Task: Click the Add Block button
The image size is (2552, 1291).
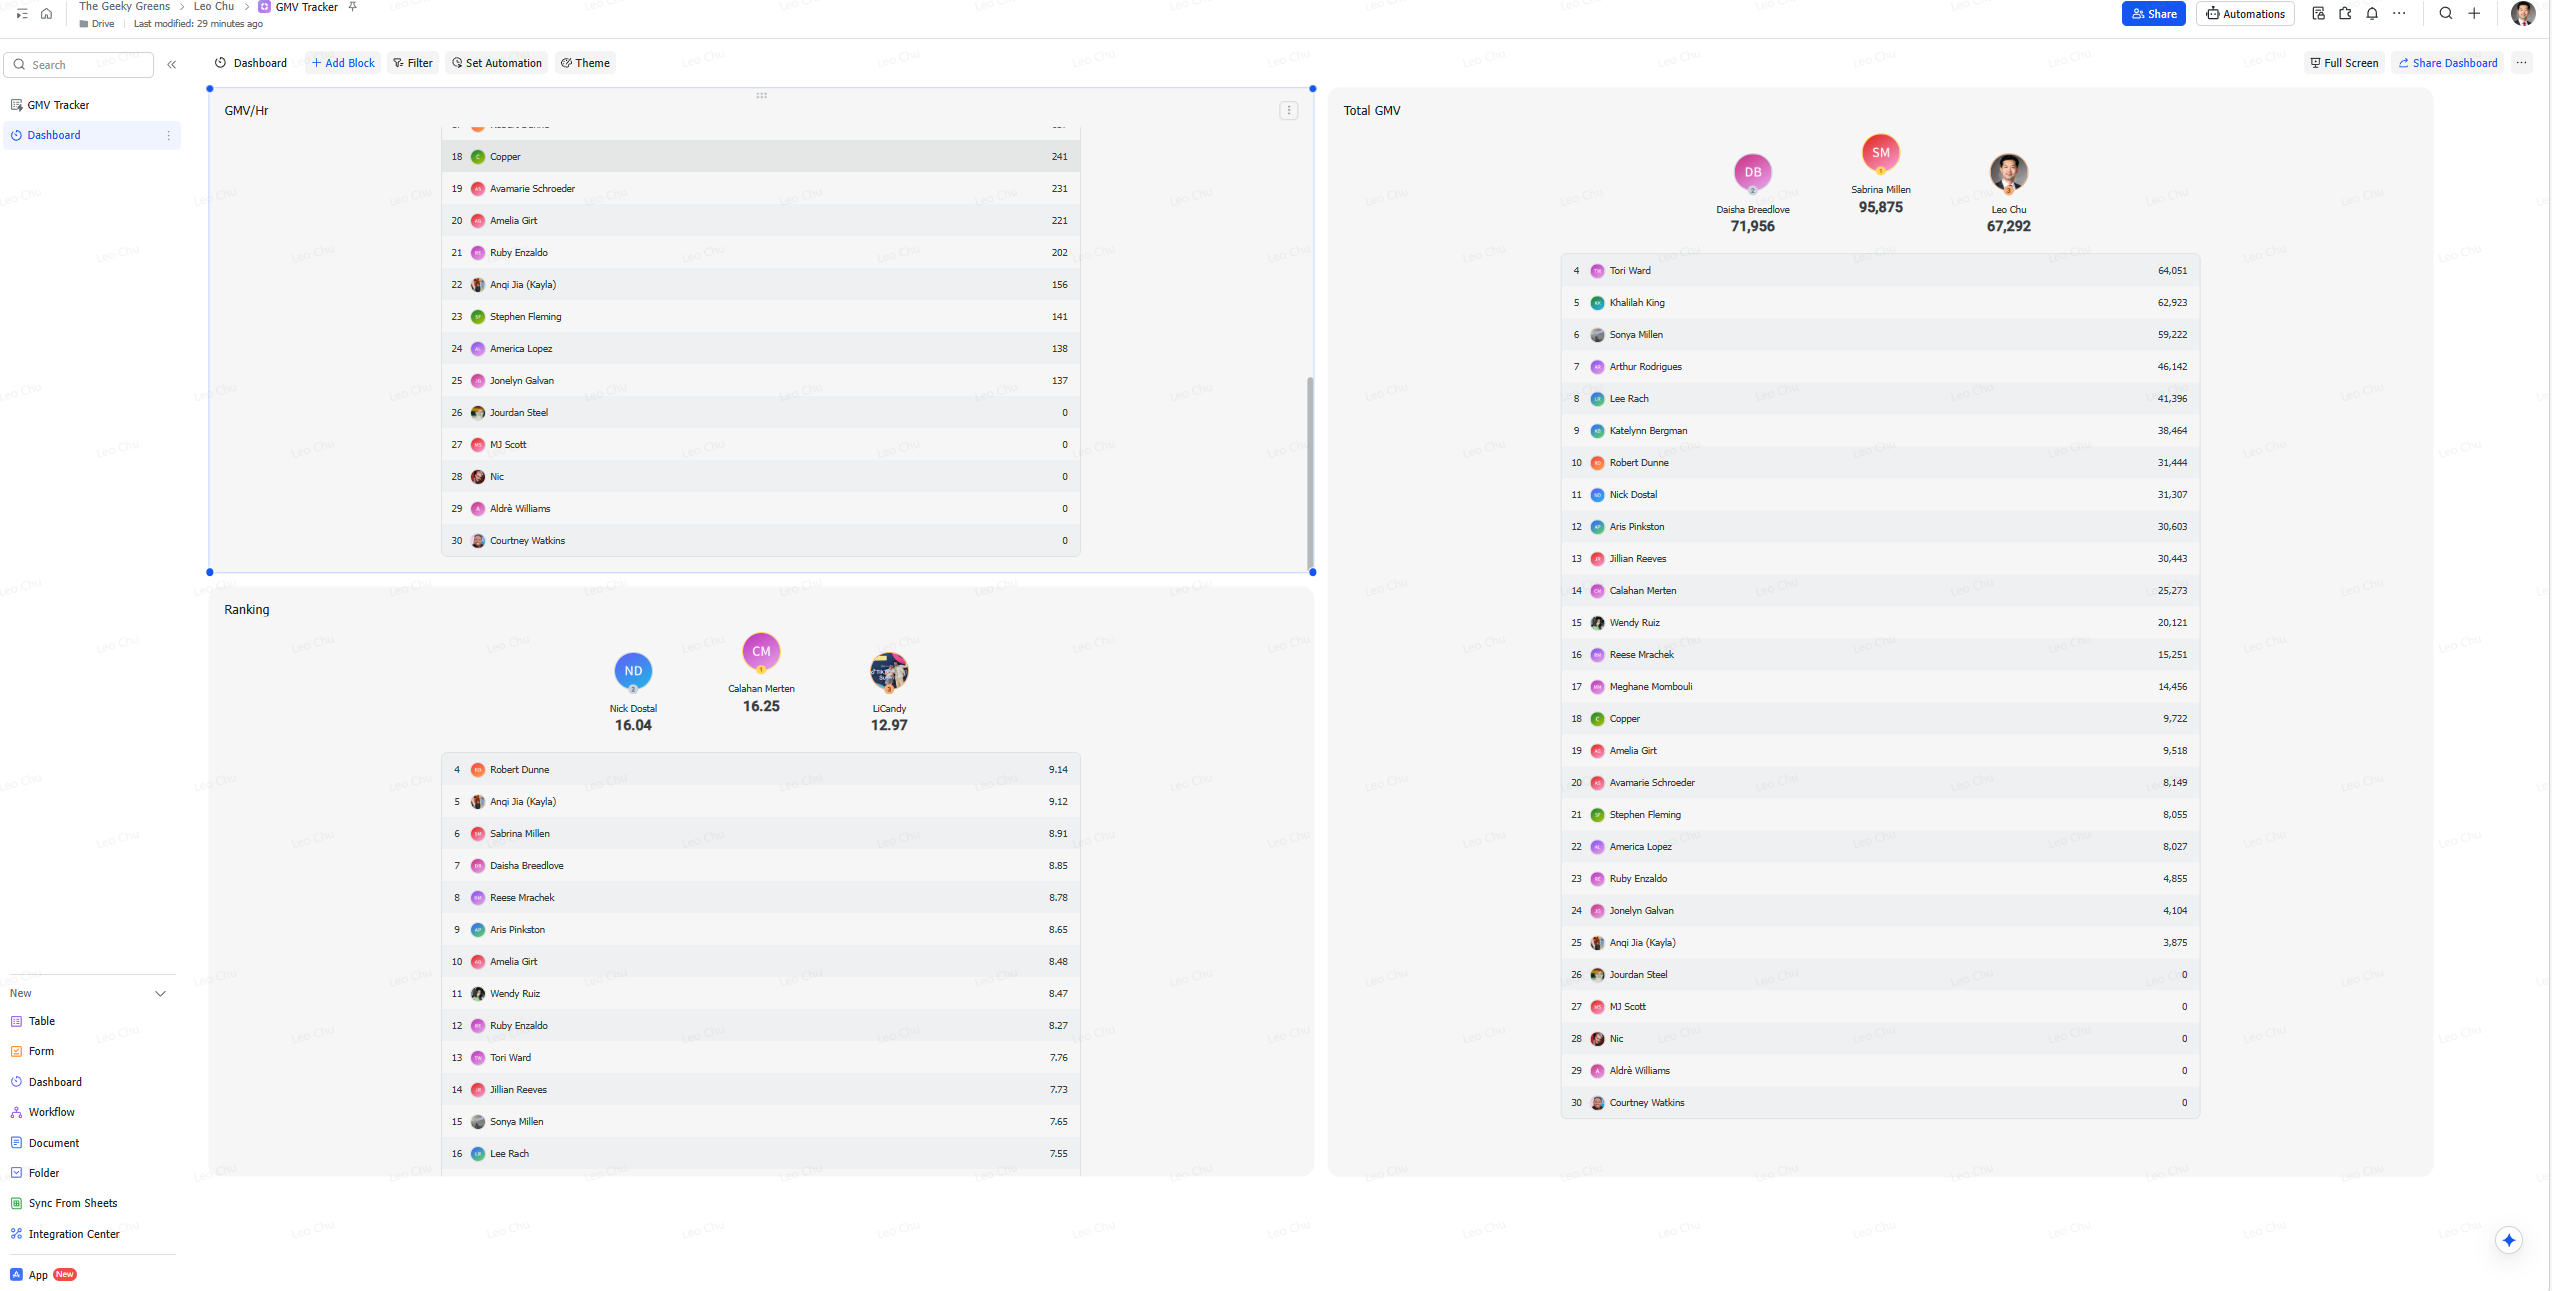Action: [x=343, y=63]
